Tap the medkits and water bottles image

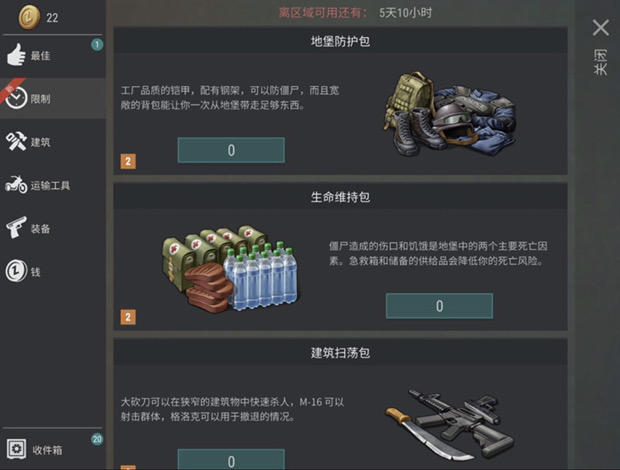click(231, 269)
